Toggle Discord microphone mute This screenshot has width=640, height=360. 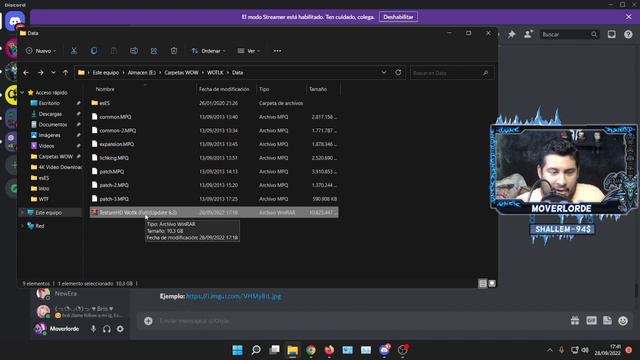tap(93, 329)
